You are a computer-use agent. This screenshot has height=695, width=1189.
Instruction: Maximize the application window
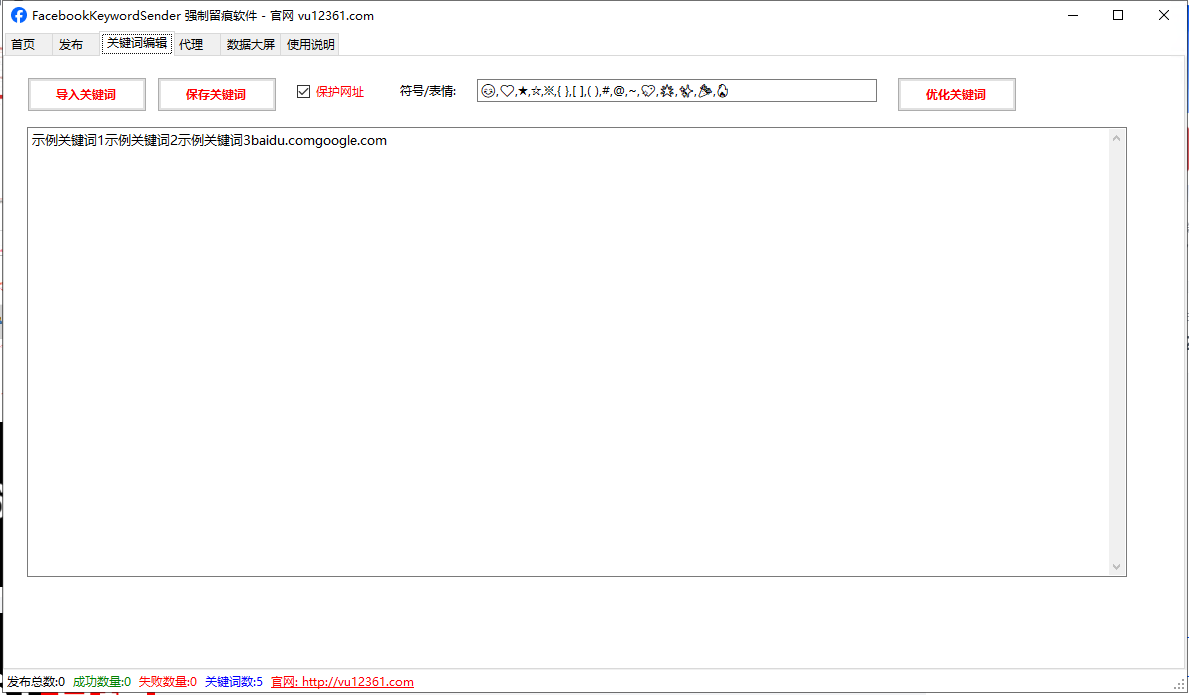(x=1118, y=15)
